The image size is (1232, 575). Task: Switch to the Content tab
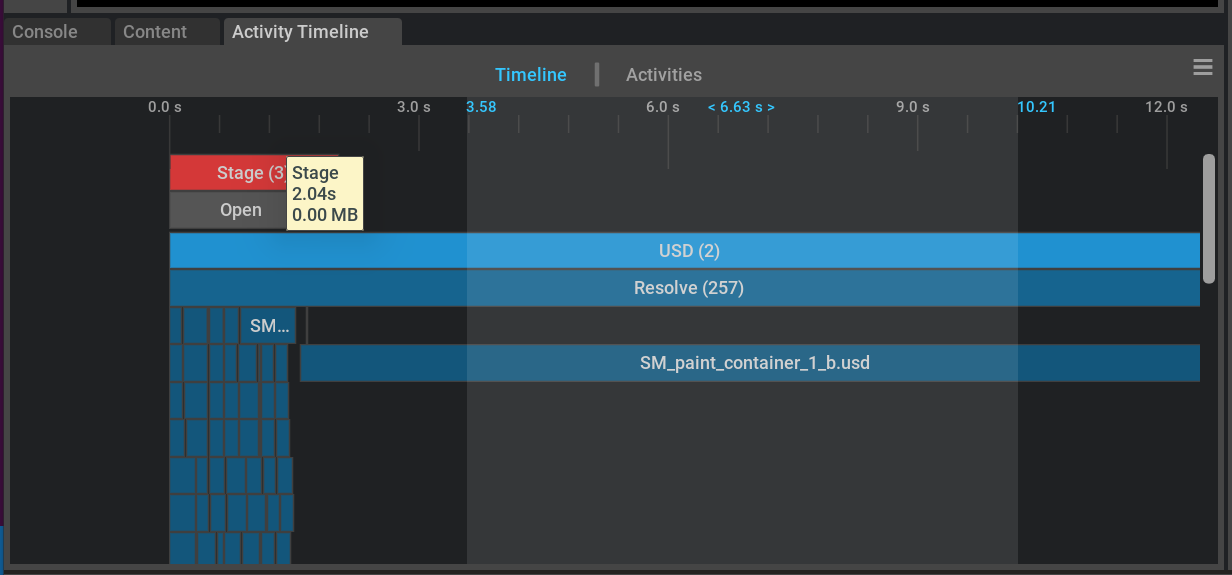(x=155, y=32)
